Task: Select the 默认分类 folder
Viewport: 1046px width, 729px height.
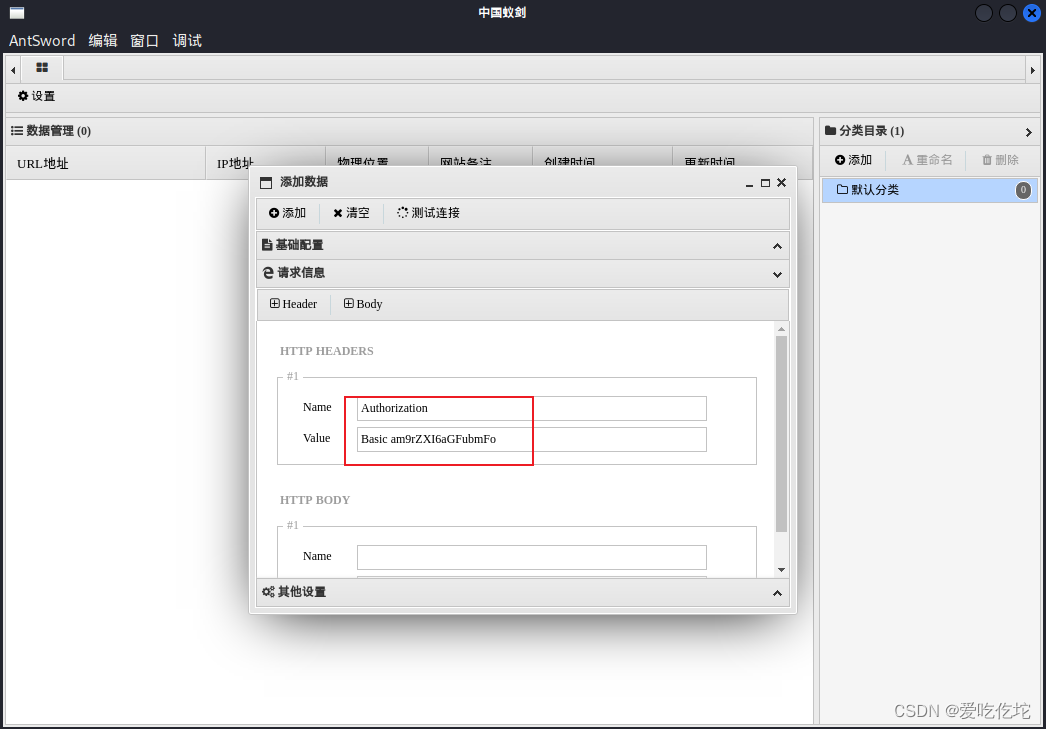Action: click(929, 190)
